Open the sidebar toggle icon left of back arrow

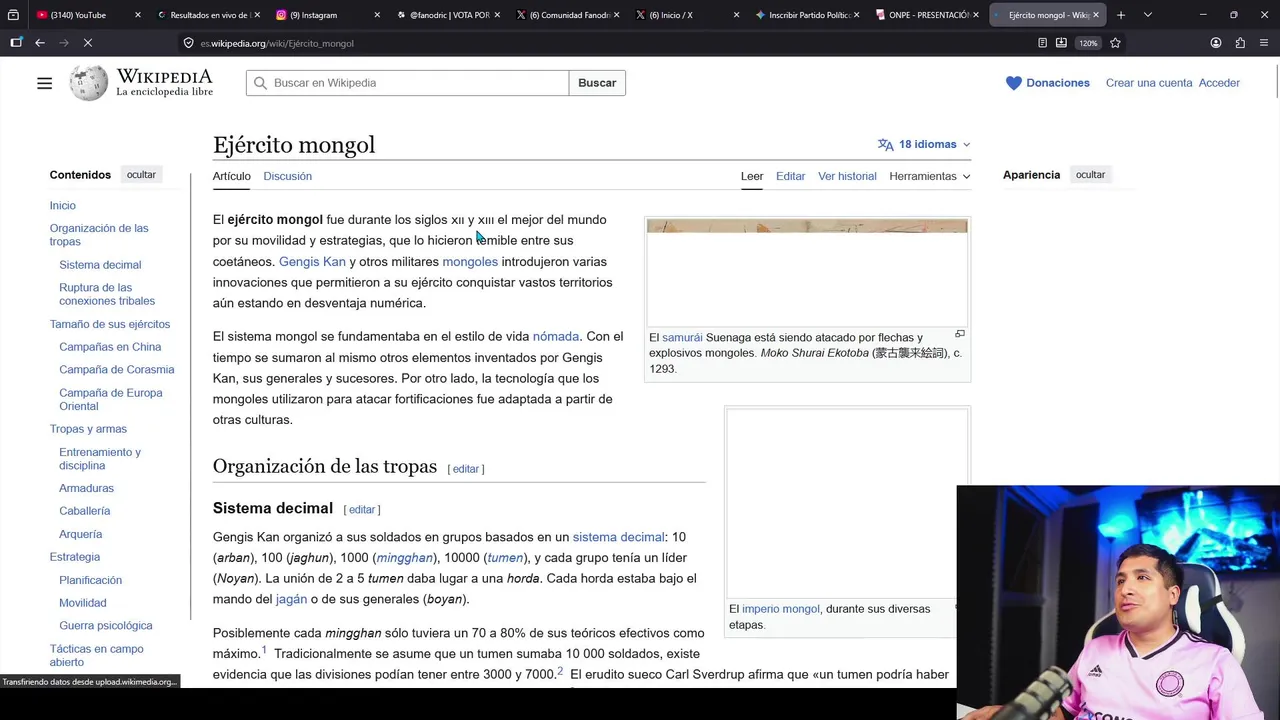pyautogui.click(x=16, y=43)
